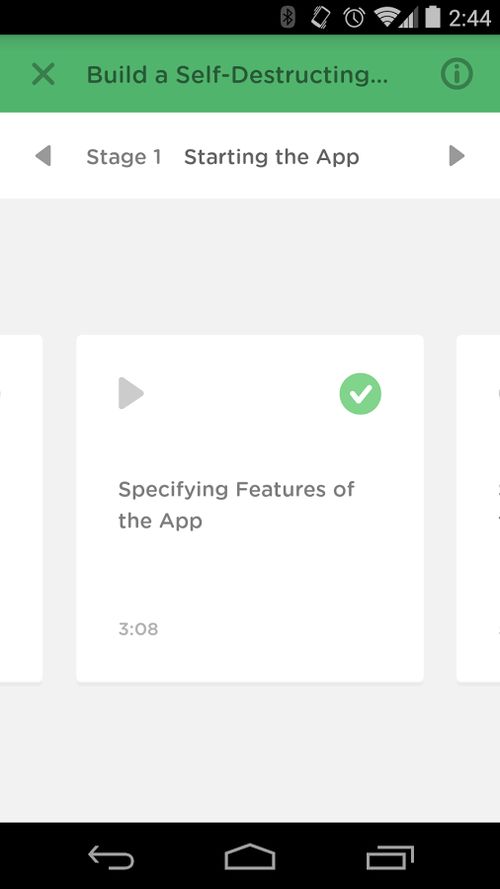Open the partially visible previous card
500x889 pixels.
(21, 509)
